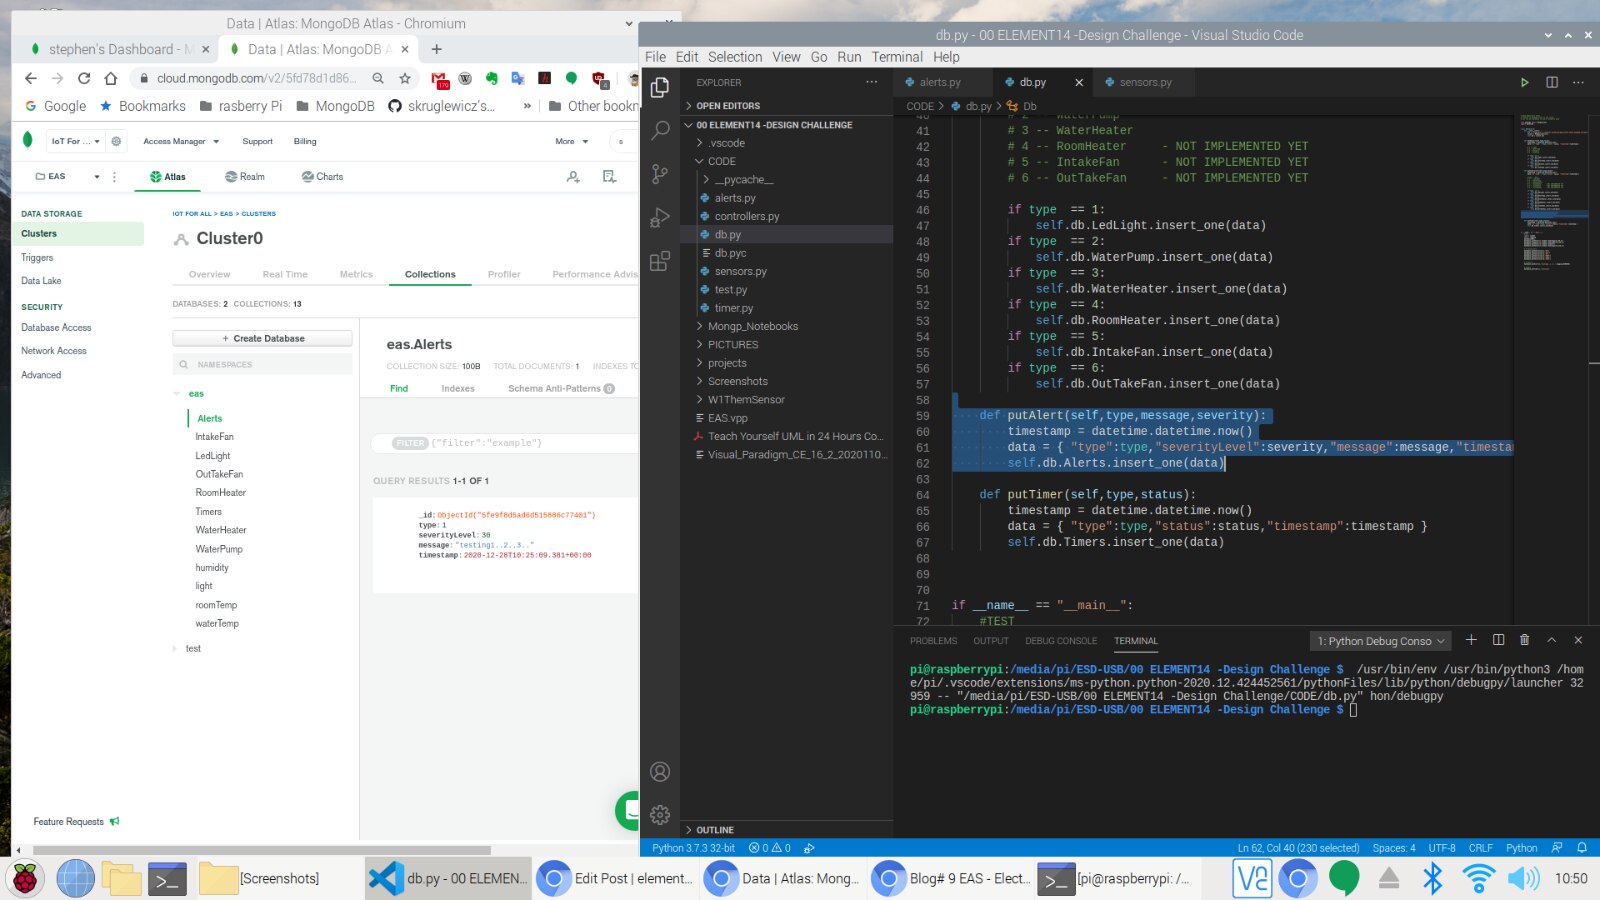Open the Terminal menu
Image resolution: width=1600 pixels, height=900 pixels.
point(896,57)
